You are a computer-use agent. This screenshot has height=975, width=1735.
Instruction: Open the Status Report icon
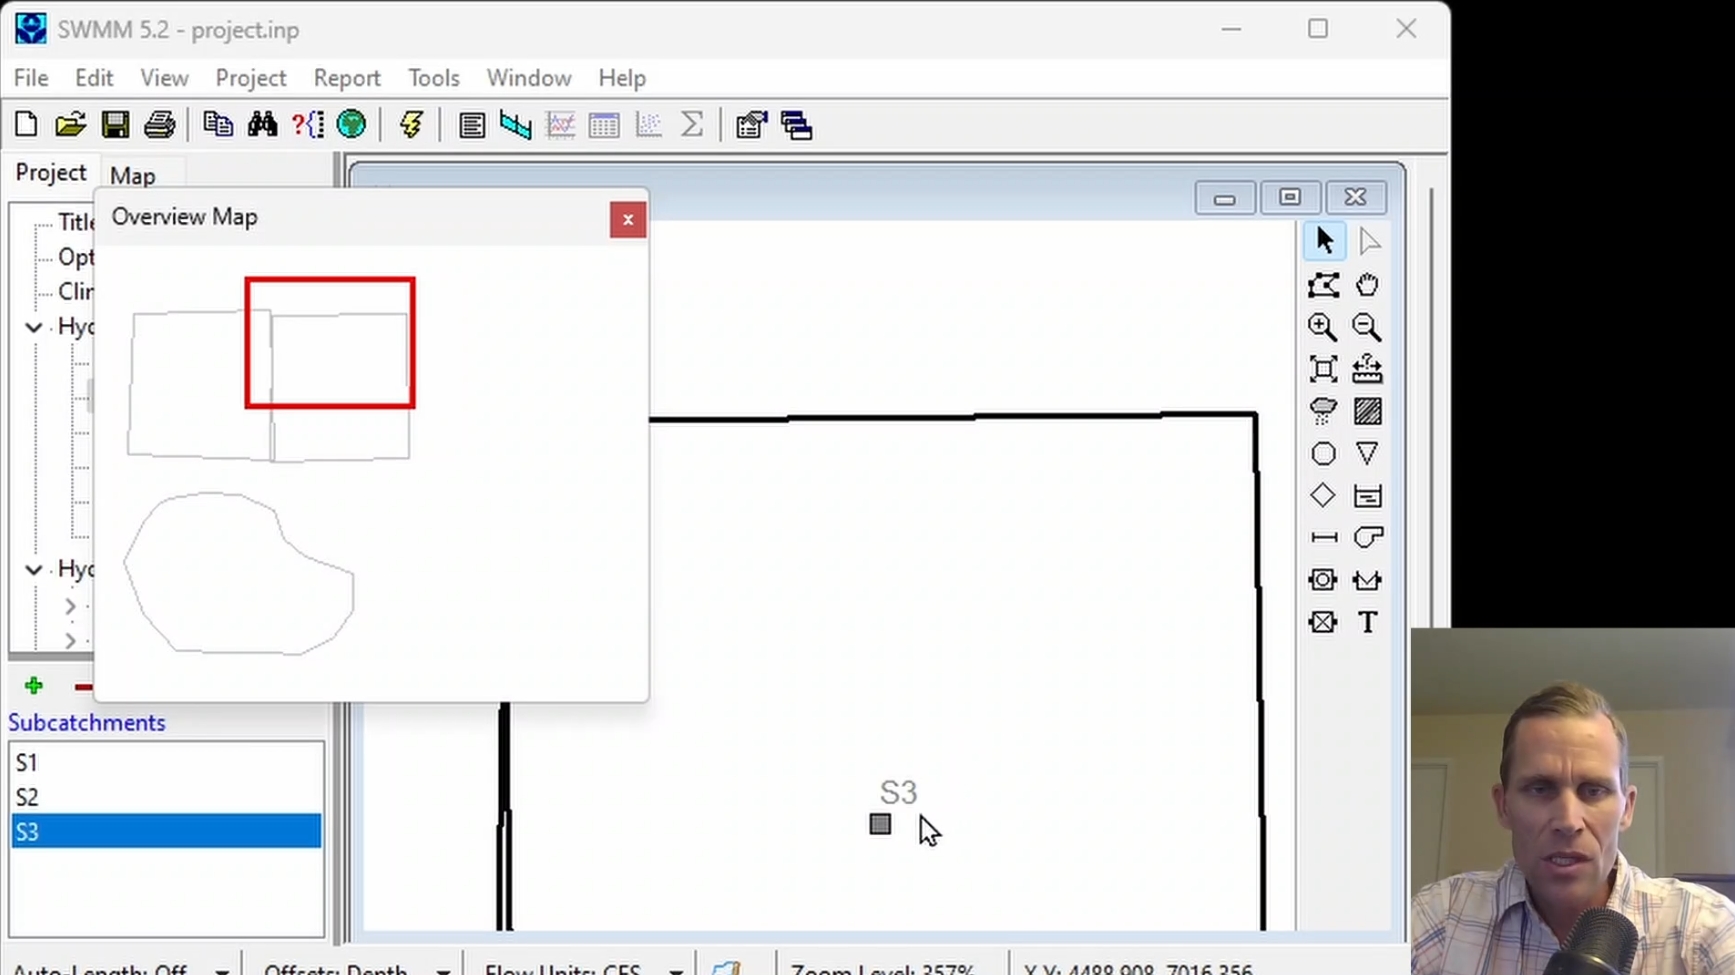(x=471, y=125)
